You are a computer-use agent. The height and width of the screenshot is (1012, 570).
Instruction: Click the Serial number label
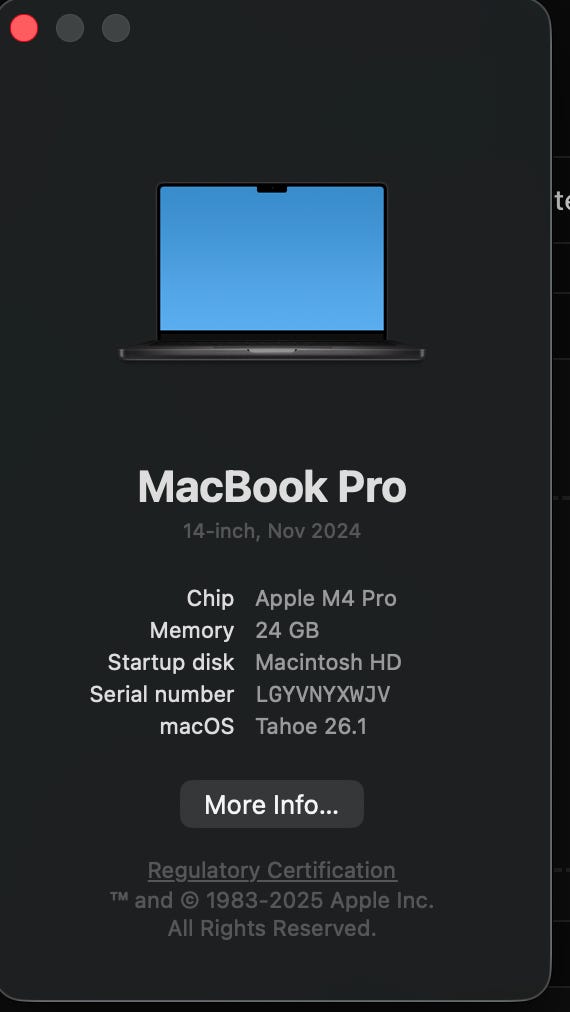(x=162, y=694)
